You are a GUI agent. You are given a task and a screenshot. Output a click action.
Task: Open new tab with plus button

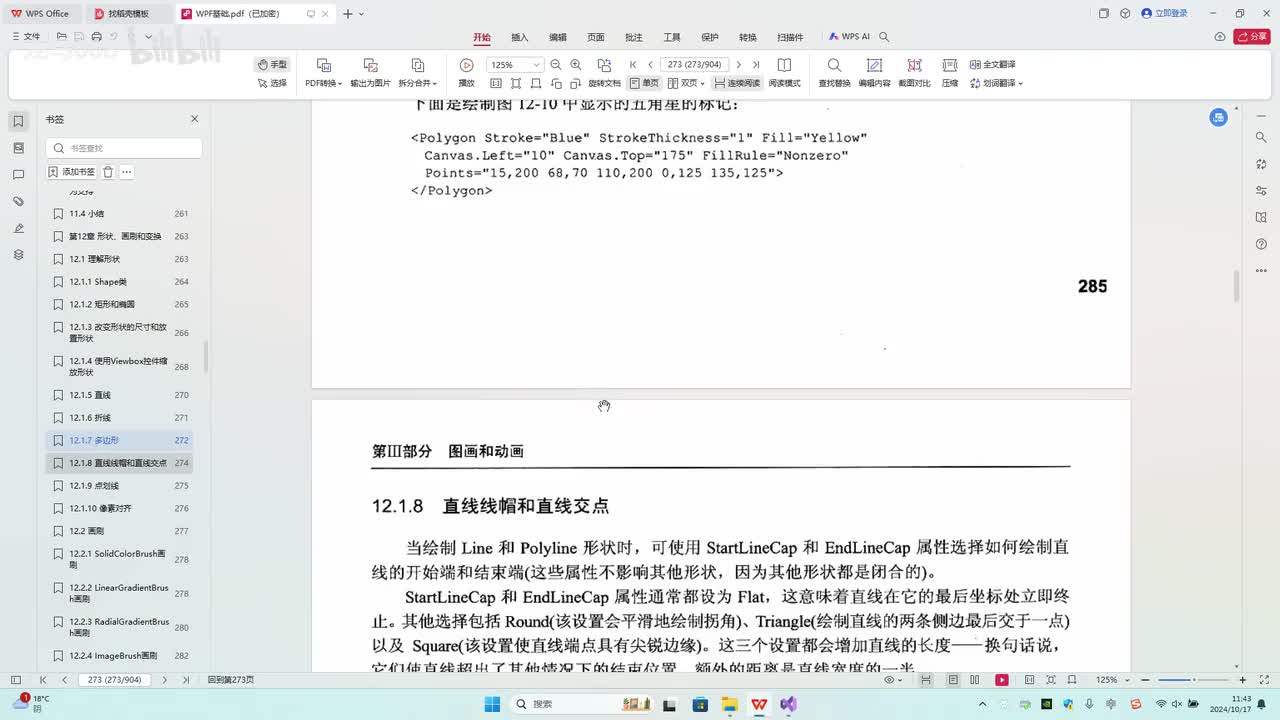[347, 14]
